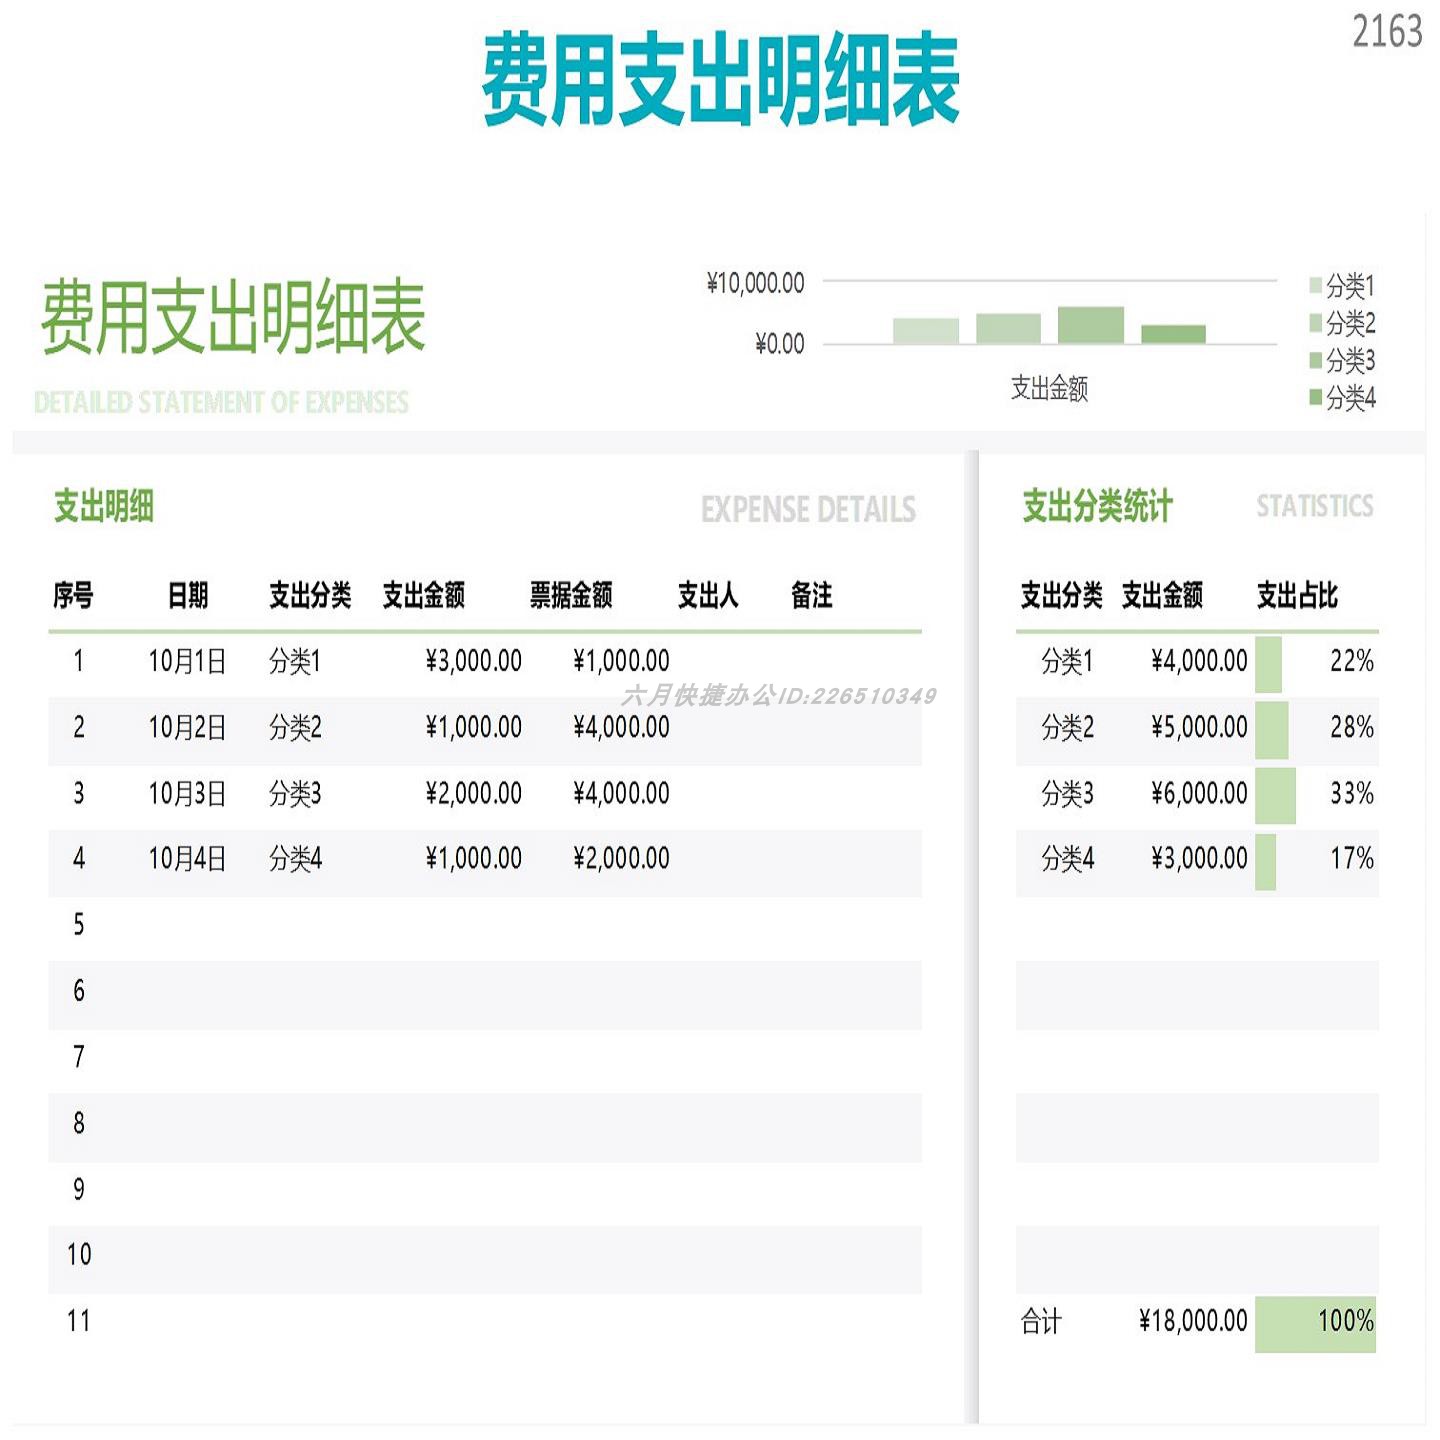The height and width of the screenshot is (1440, 1440).
Task: Click the 分类1 legend color swatch
Action: point(1315,286)
